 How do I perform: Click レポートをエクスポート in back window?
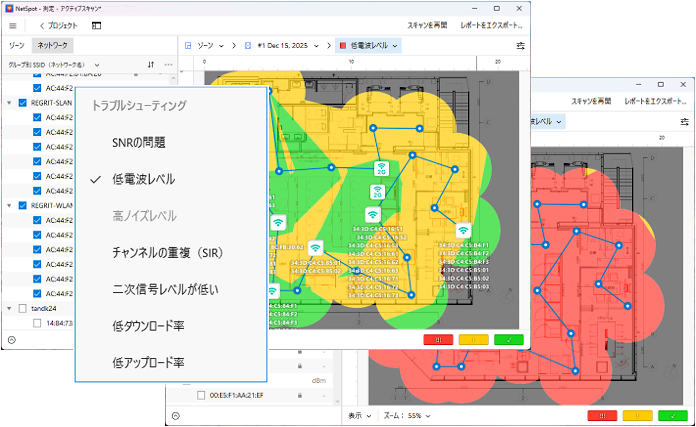(655, 102)
